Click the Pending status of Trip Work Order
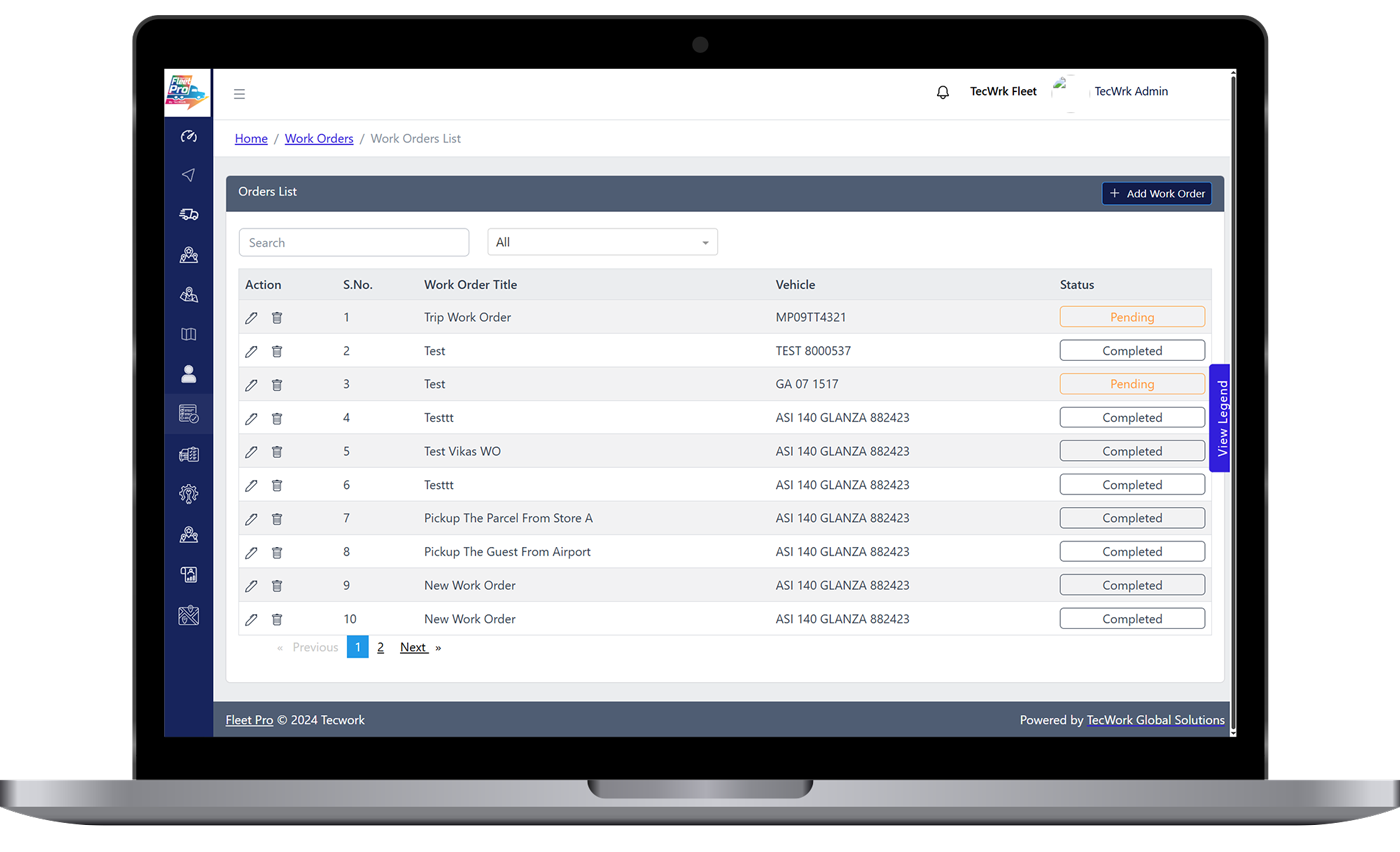The width and height of the screenshot is (1400, 852). [1132, 317]
